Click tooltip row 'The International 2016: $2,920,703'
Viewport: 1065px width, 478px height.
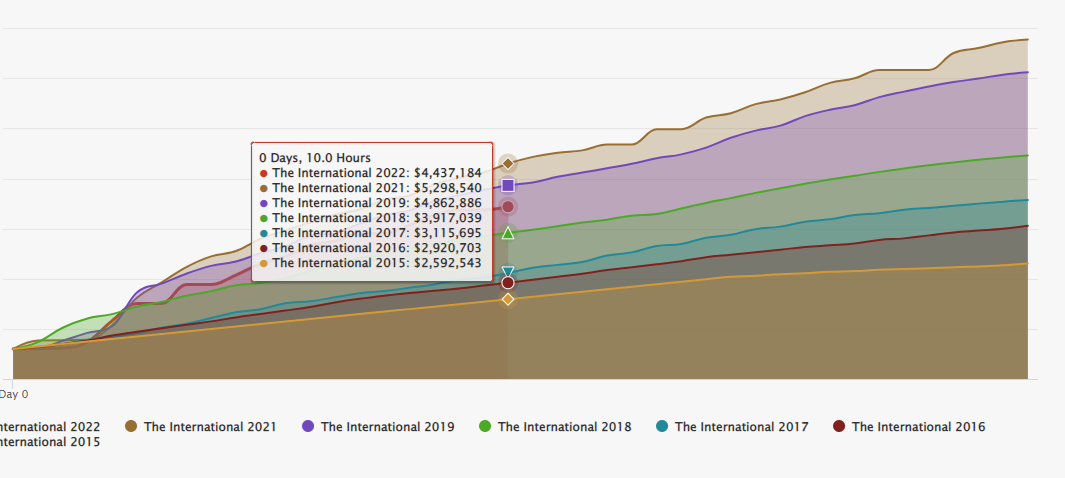tap(371, 247)
